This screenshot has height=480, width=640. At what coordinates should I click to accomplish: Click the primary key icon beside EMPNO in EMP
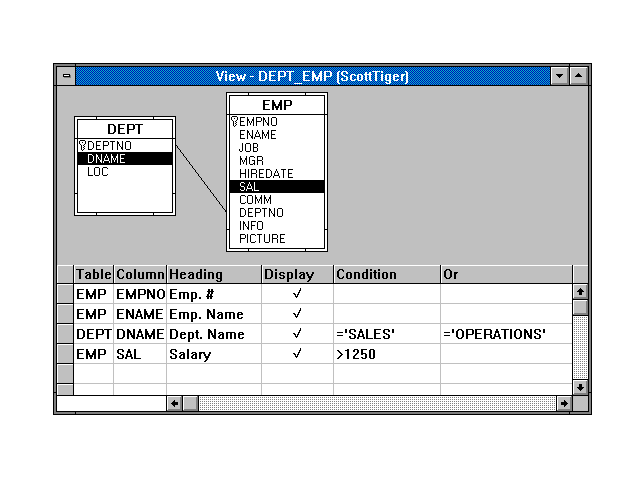(234, 122)
